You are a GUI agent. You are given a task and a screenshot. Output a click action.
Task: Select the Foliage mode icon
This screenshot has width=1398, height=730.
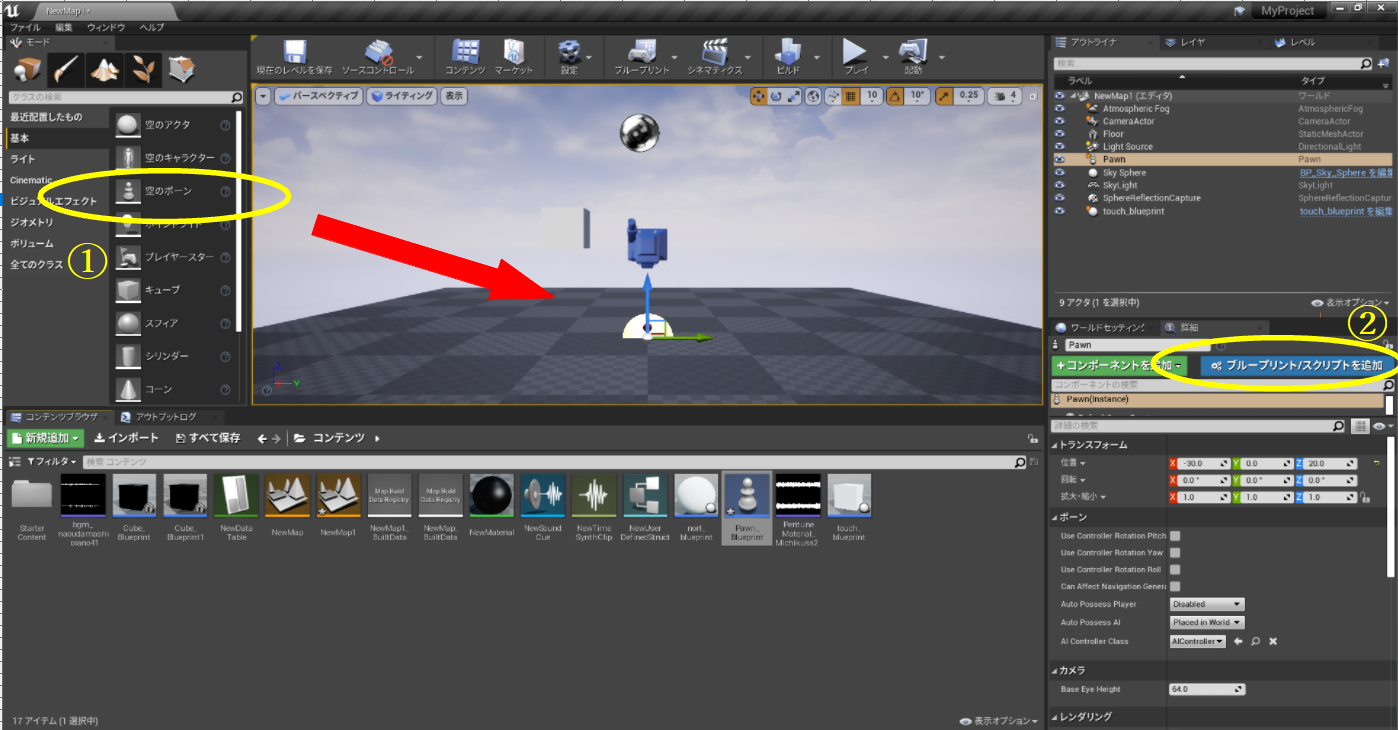click(x=142, y=70)
